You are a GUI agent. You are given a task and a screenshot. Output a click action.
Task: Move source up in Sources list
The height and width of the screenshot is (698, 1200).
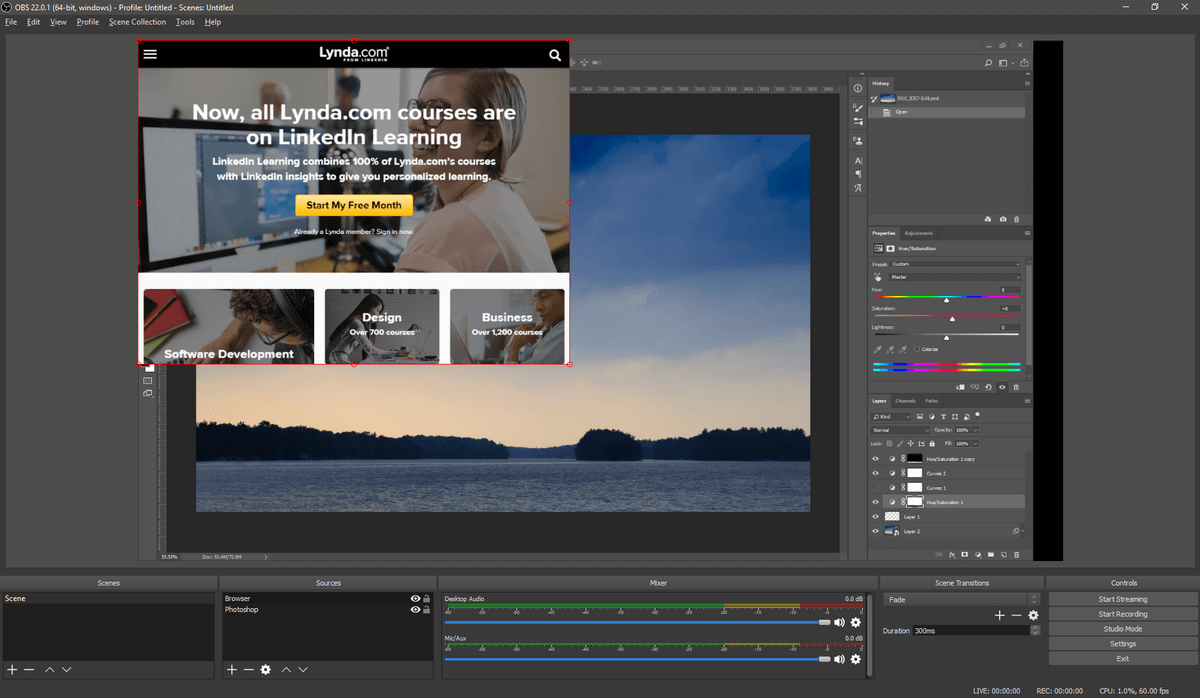tap(286, 669)
